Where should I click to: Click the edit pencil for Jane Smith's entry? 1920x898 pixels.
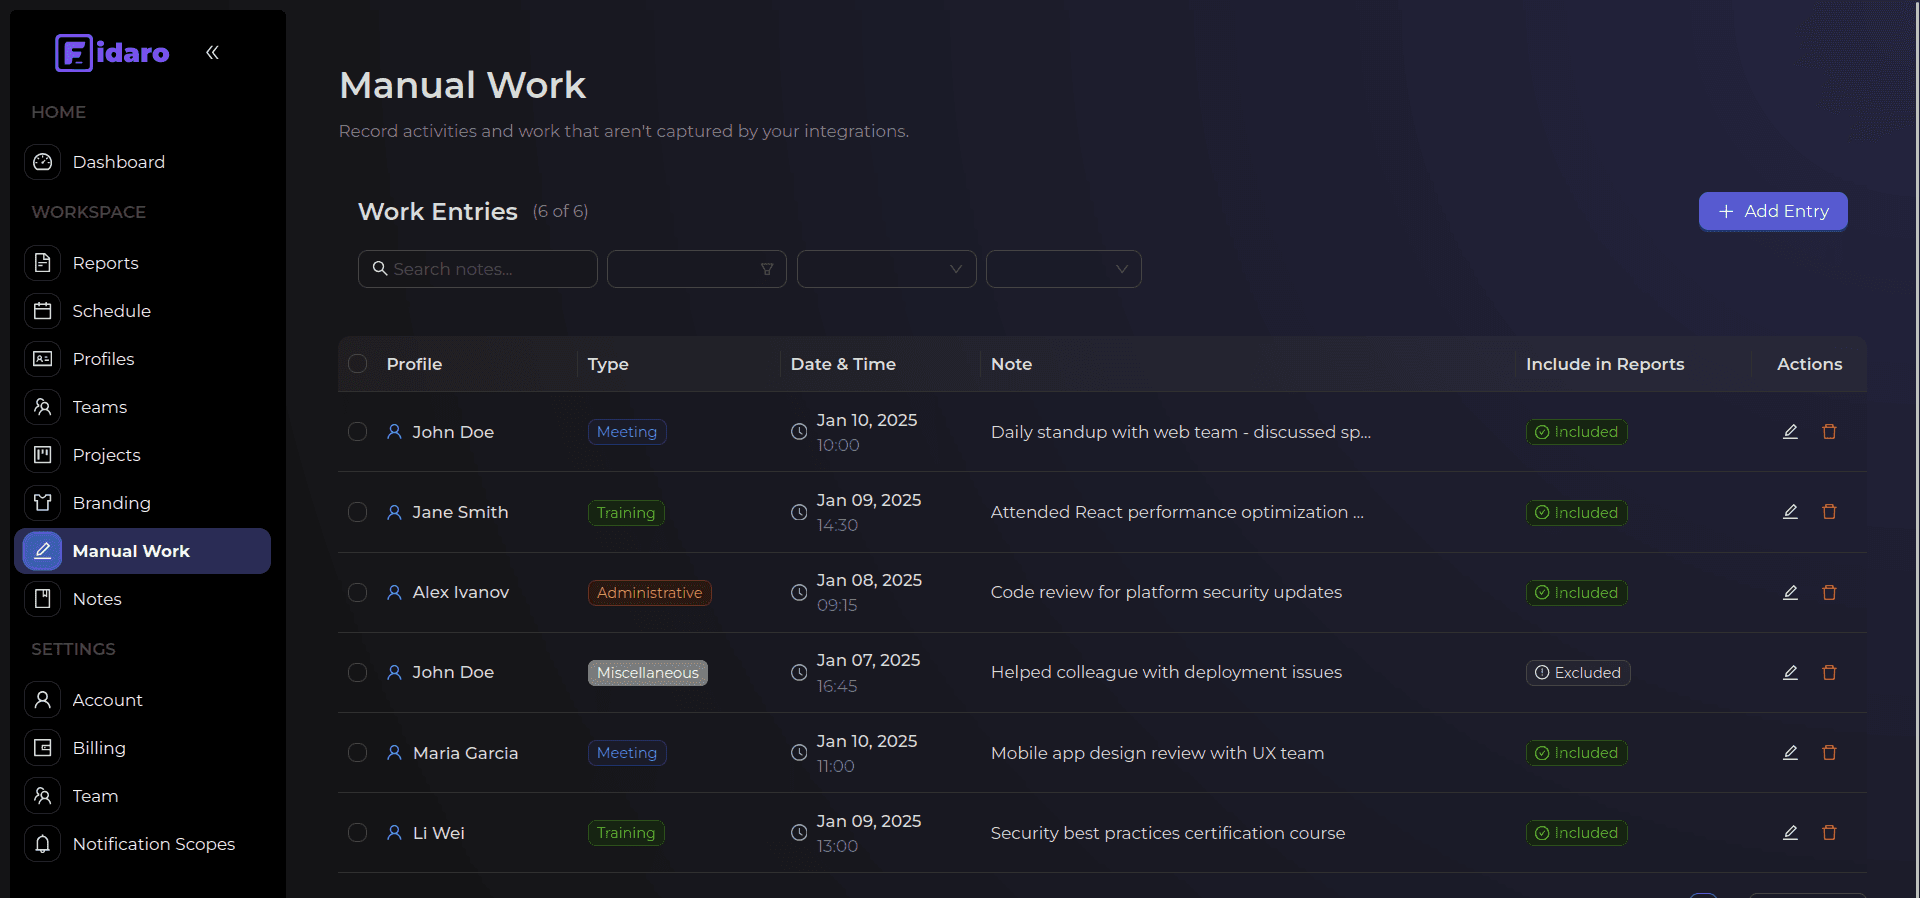(x=1790, y=512)
